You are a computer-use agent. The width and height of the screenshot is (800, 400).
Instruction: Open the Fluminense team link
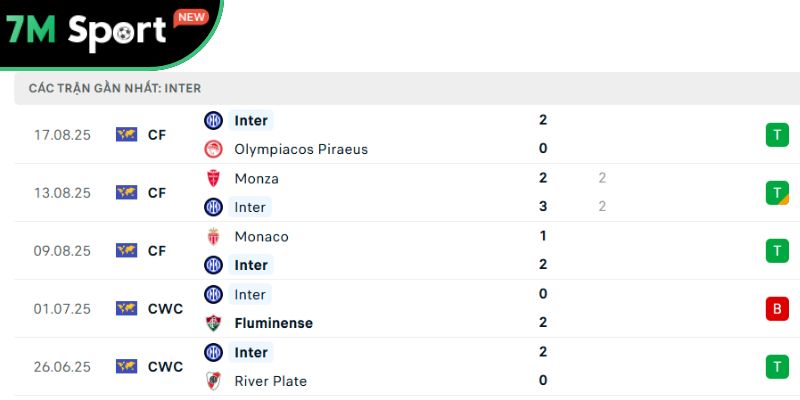point(273,323)
